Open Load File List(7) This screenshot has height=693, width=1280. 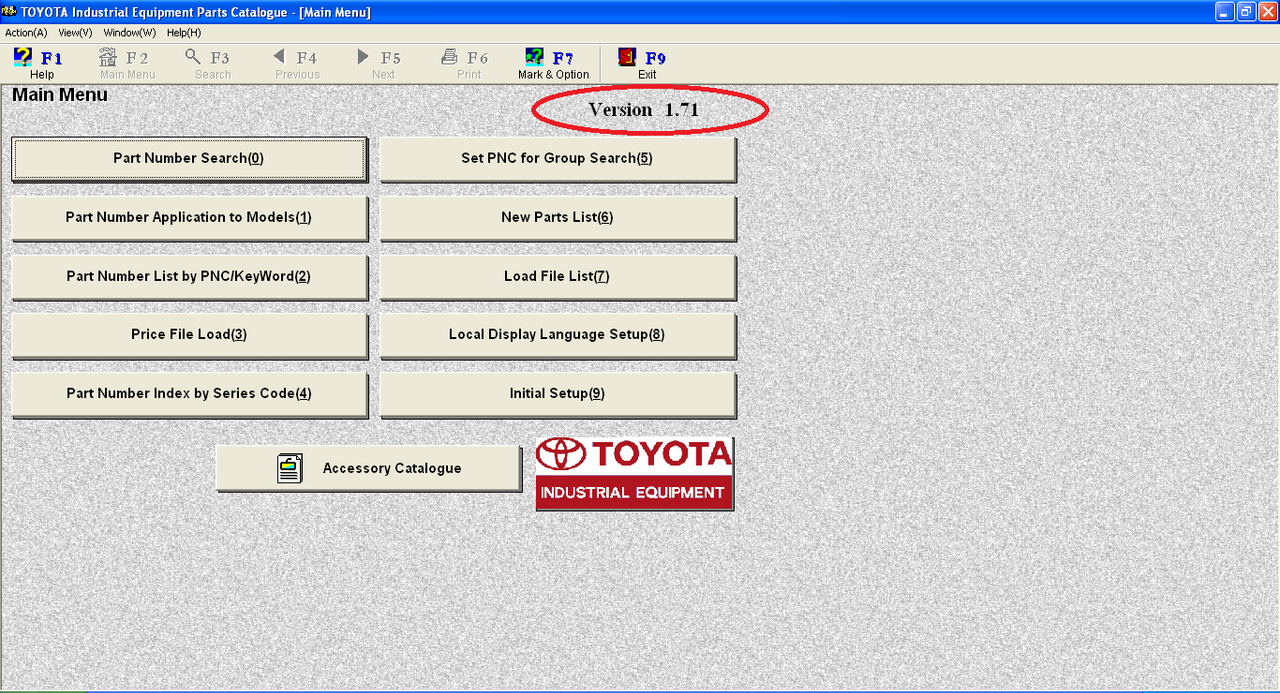557,277
